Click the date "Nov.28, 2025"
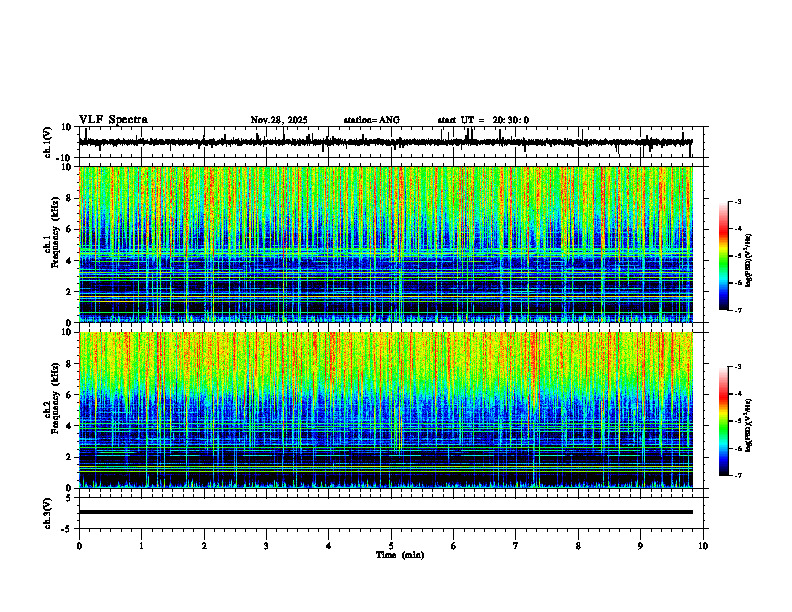 (x=279, y=120)
